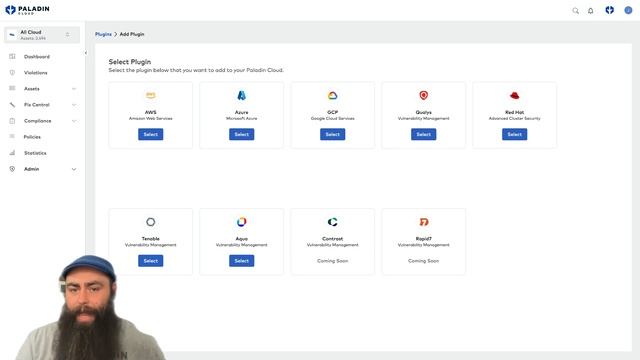Click the Red Hat plugin logo
640x360 pixels.
(x=515, y=96)
